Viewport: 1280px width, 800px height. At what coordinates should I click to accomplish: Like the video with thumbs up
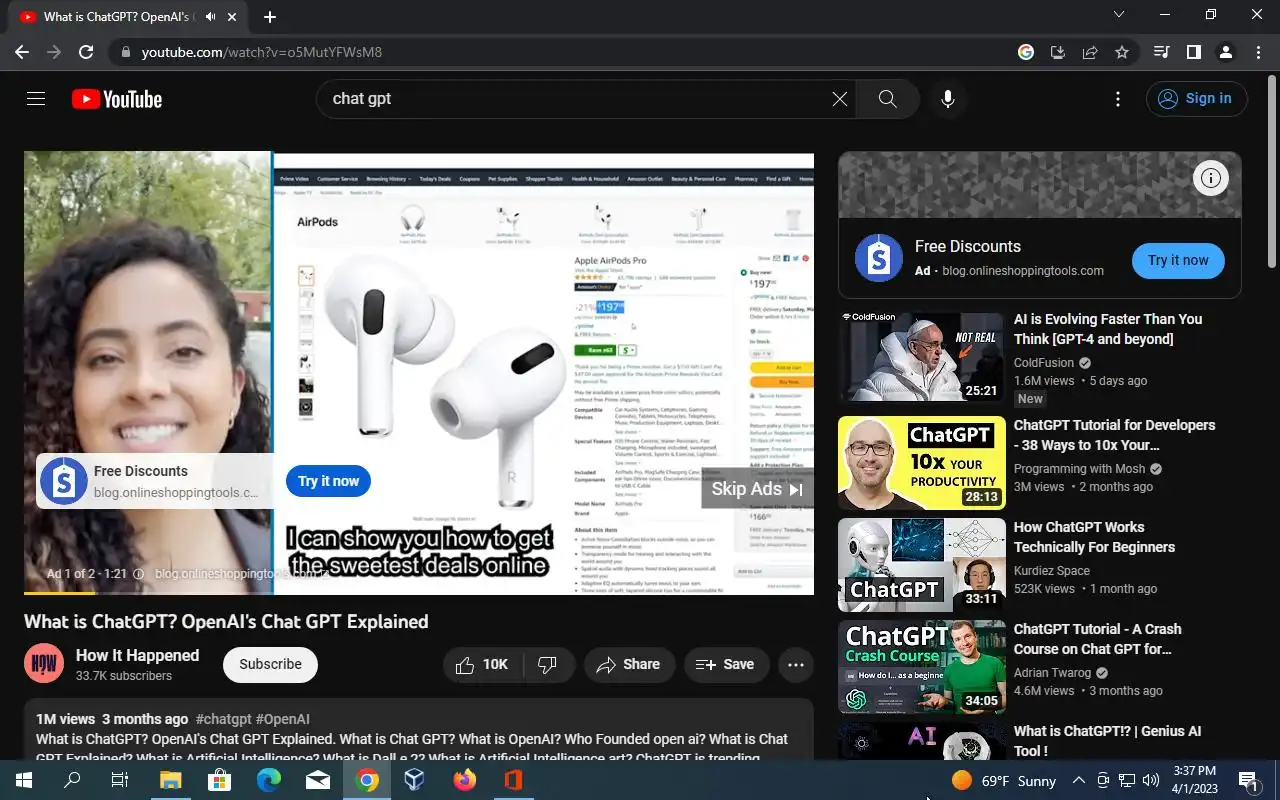(x=482, y=665)
